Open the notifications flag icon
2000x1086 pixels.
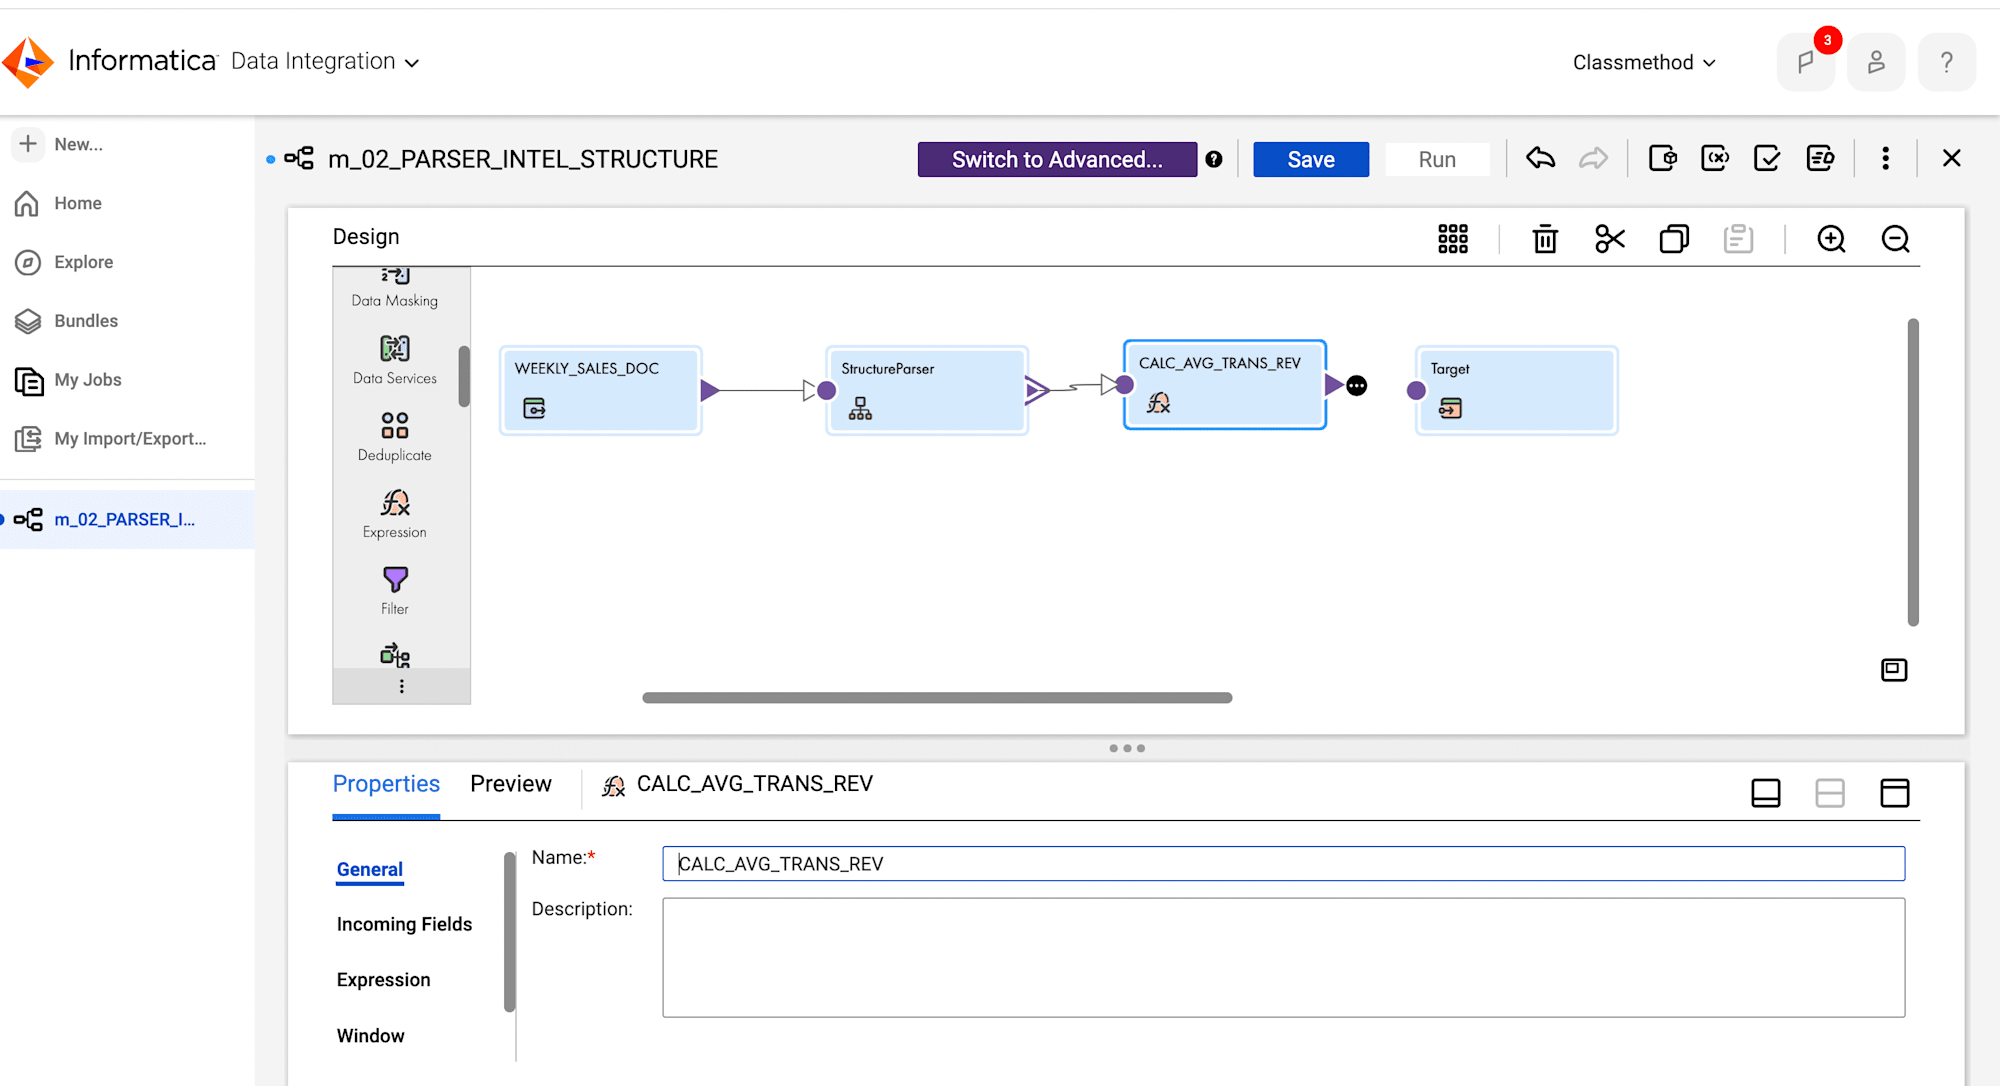[1805, 62]
